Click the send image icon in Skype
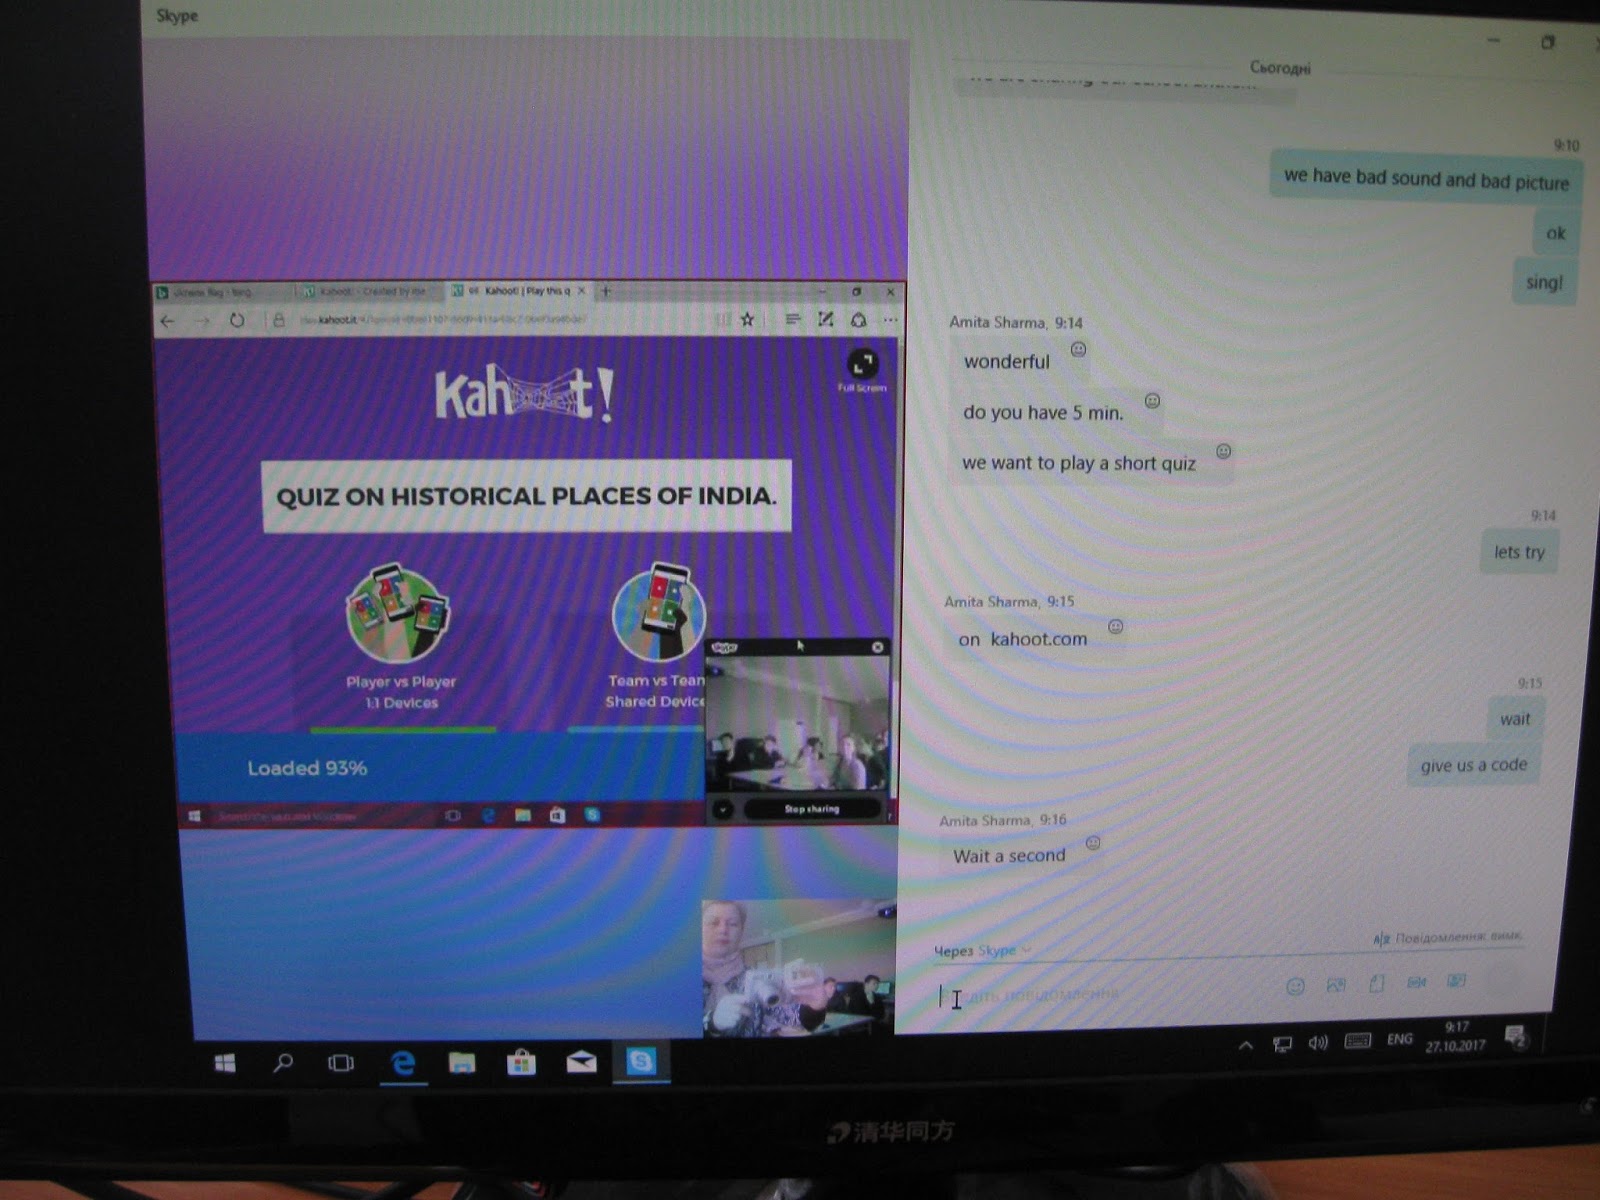Image resolution: width=1600 pixels, height=1200 pixels. tap(1336, 985)
